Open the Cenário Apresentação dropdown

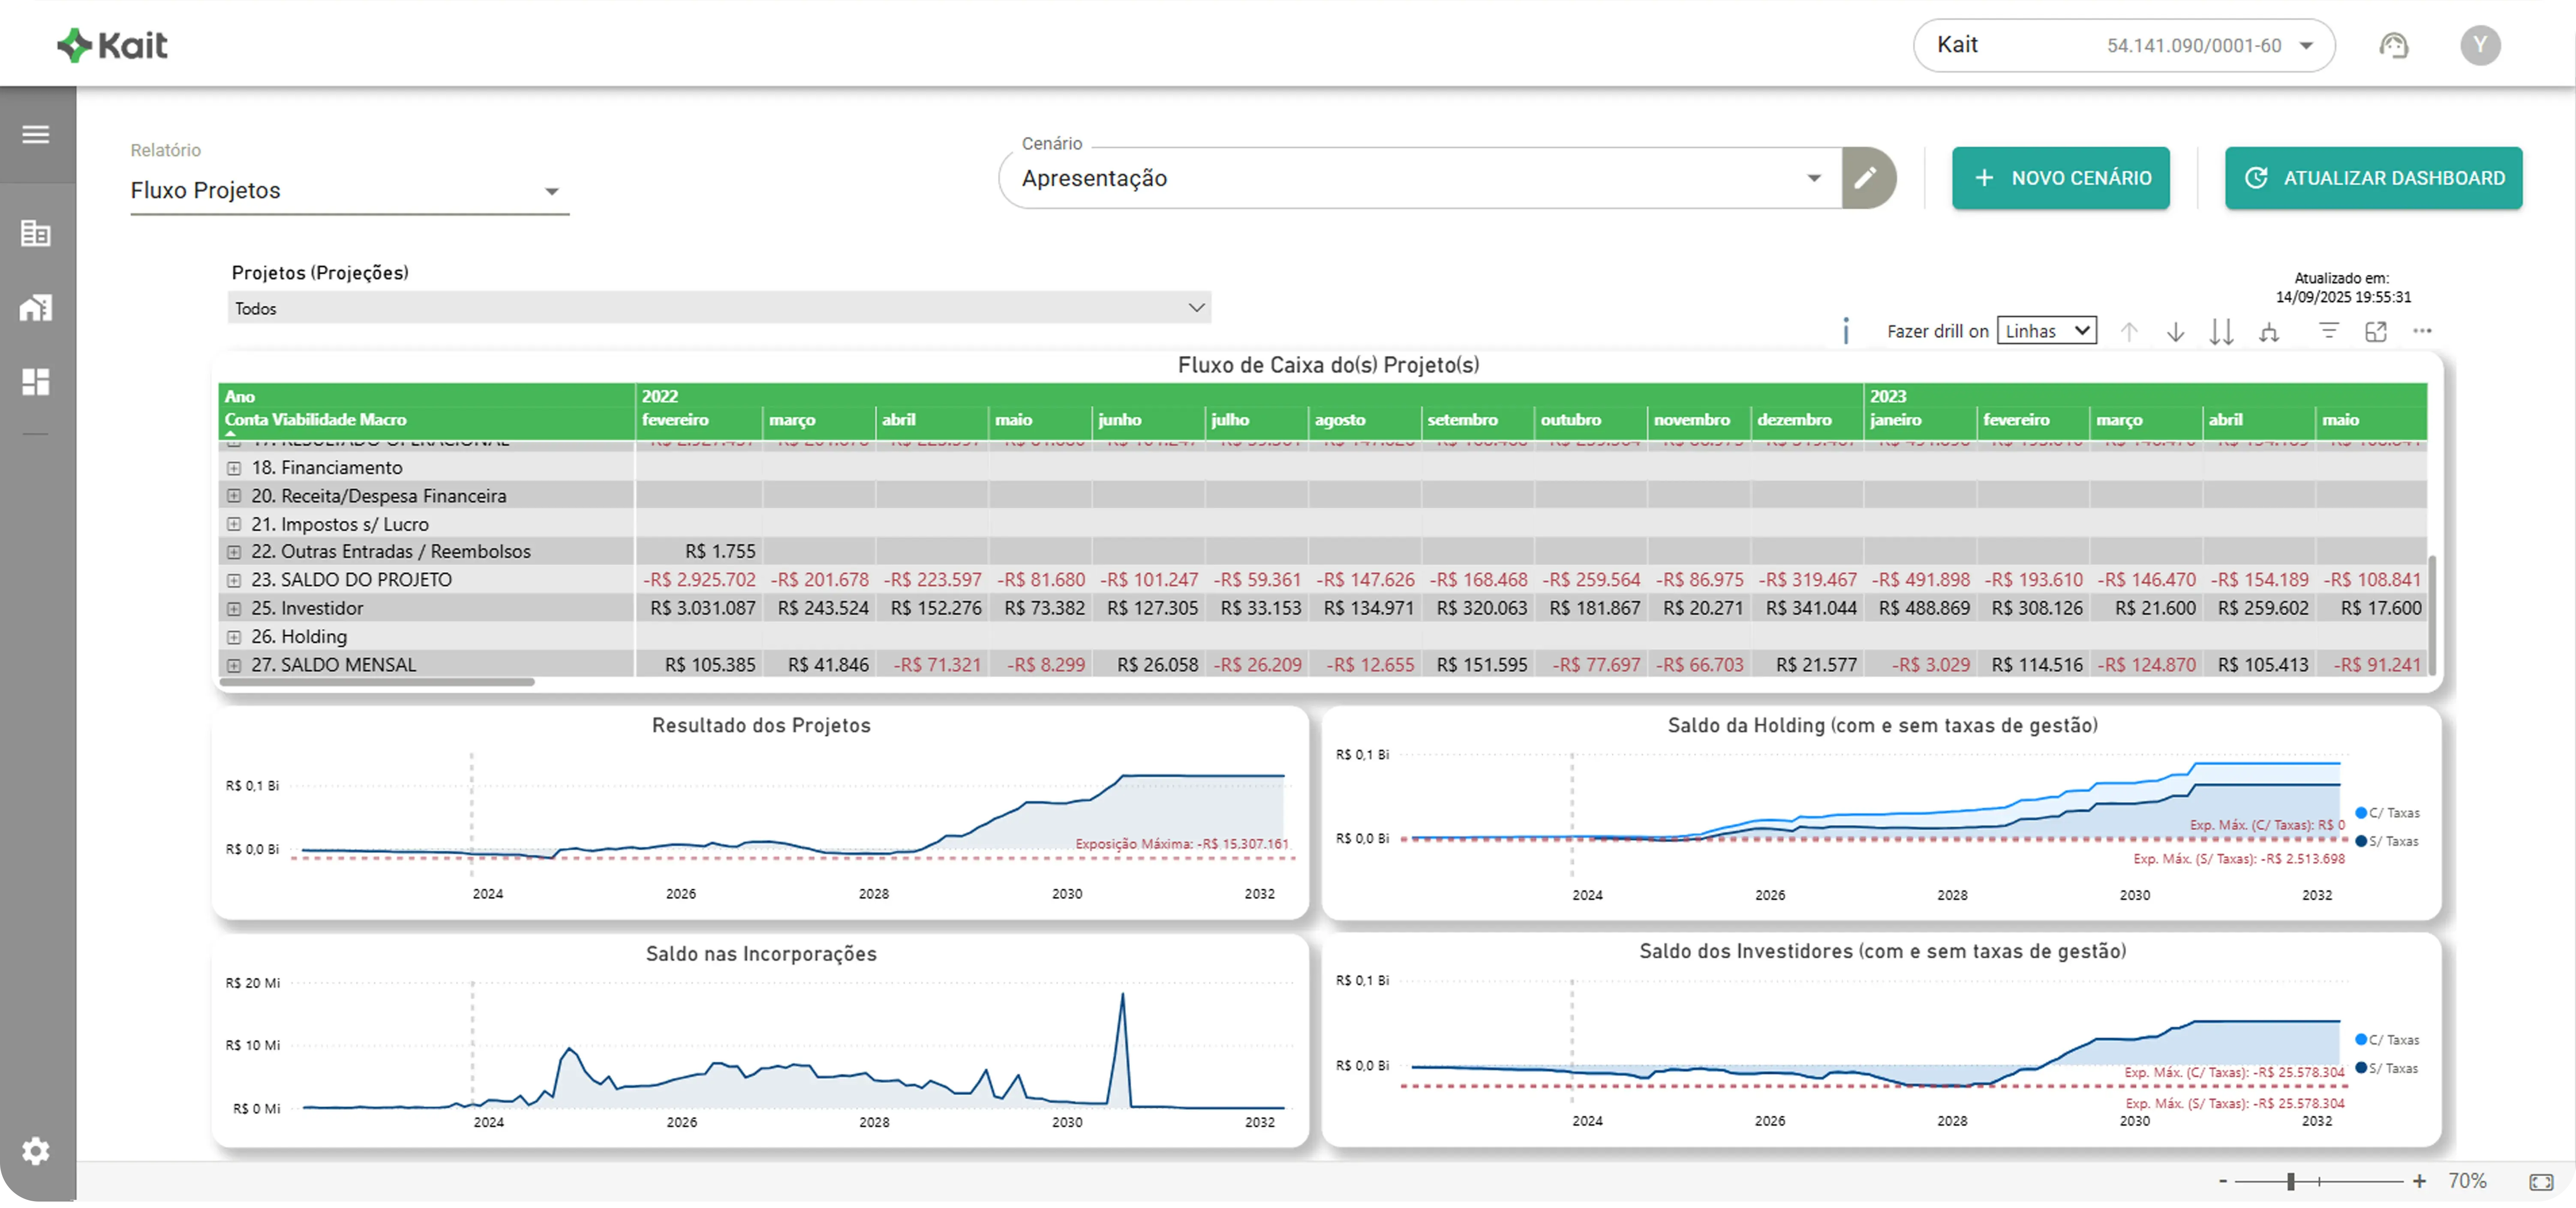click(1420, 178)
